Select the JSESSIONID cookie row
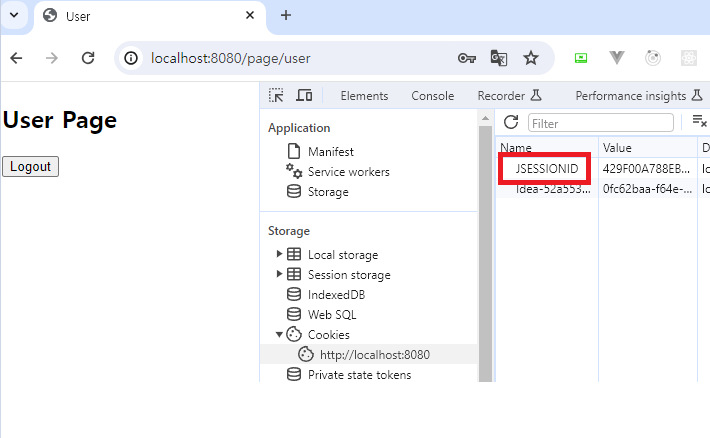This screenshot has height=438, width=710. [x=547, y=168]
